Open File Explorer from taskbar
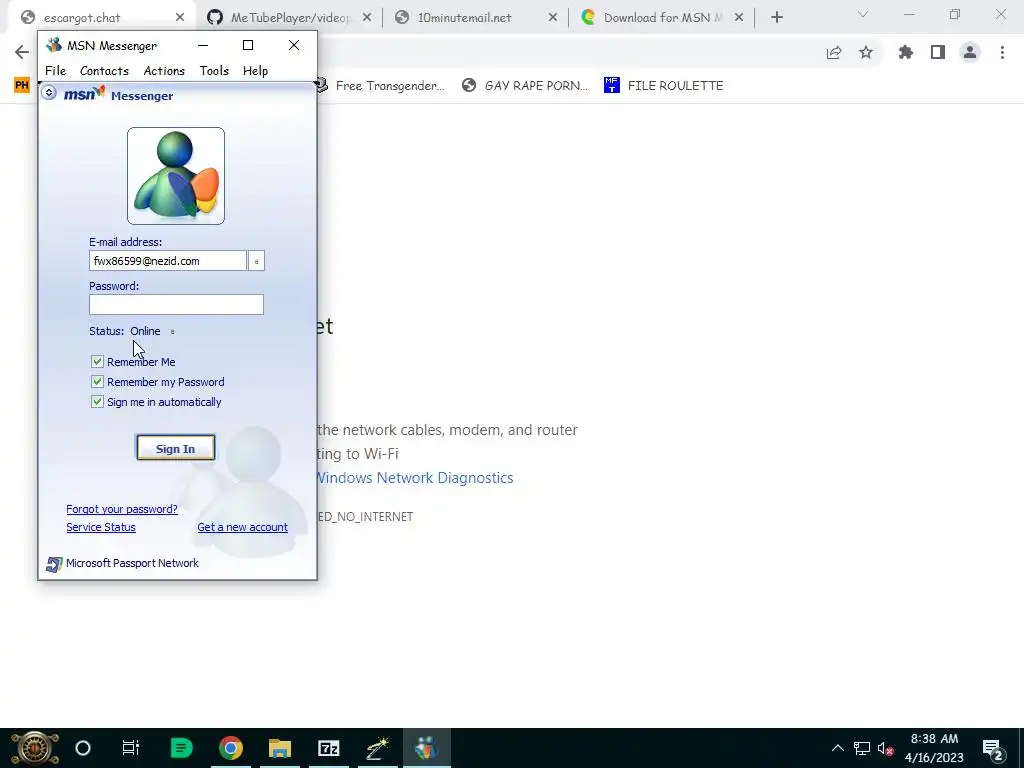The image size is (1024, 768). (280, 748)
